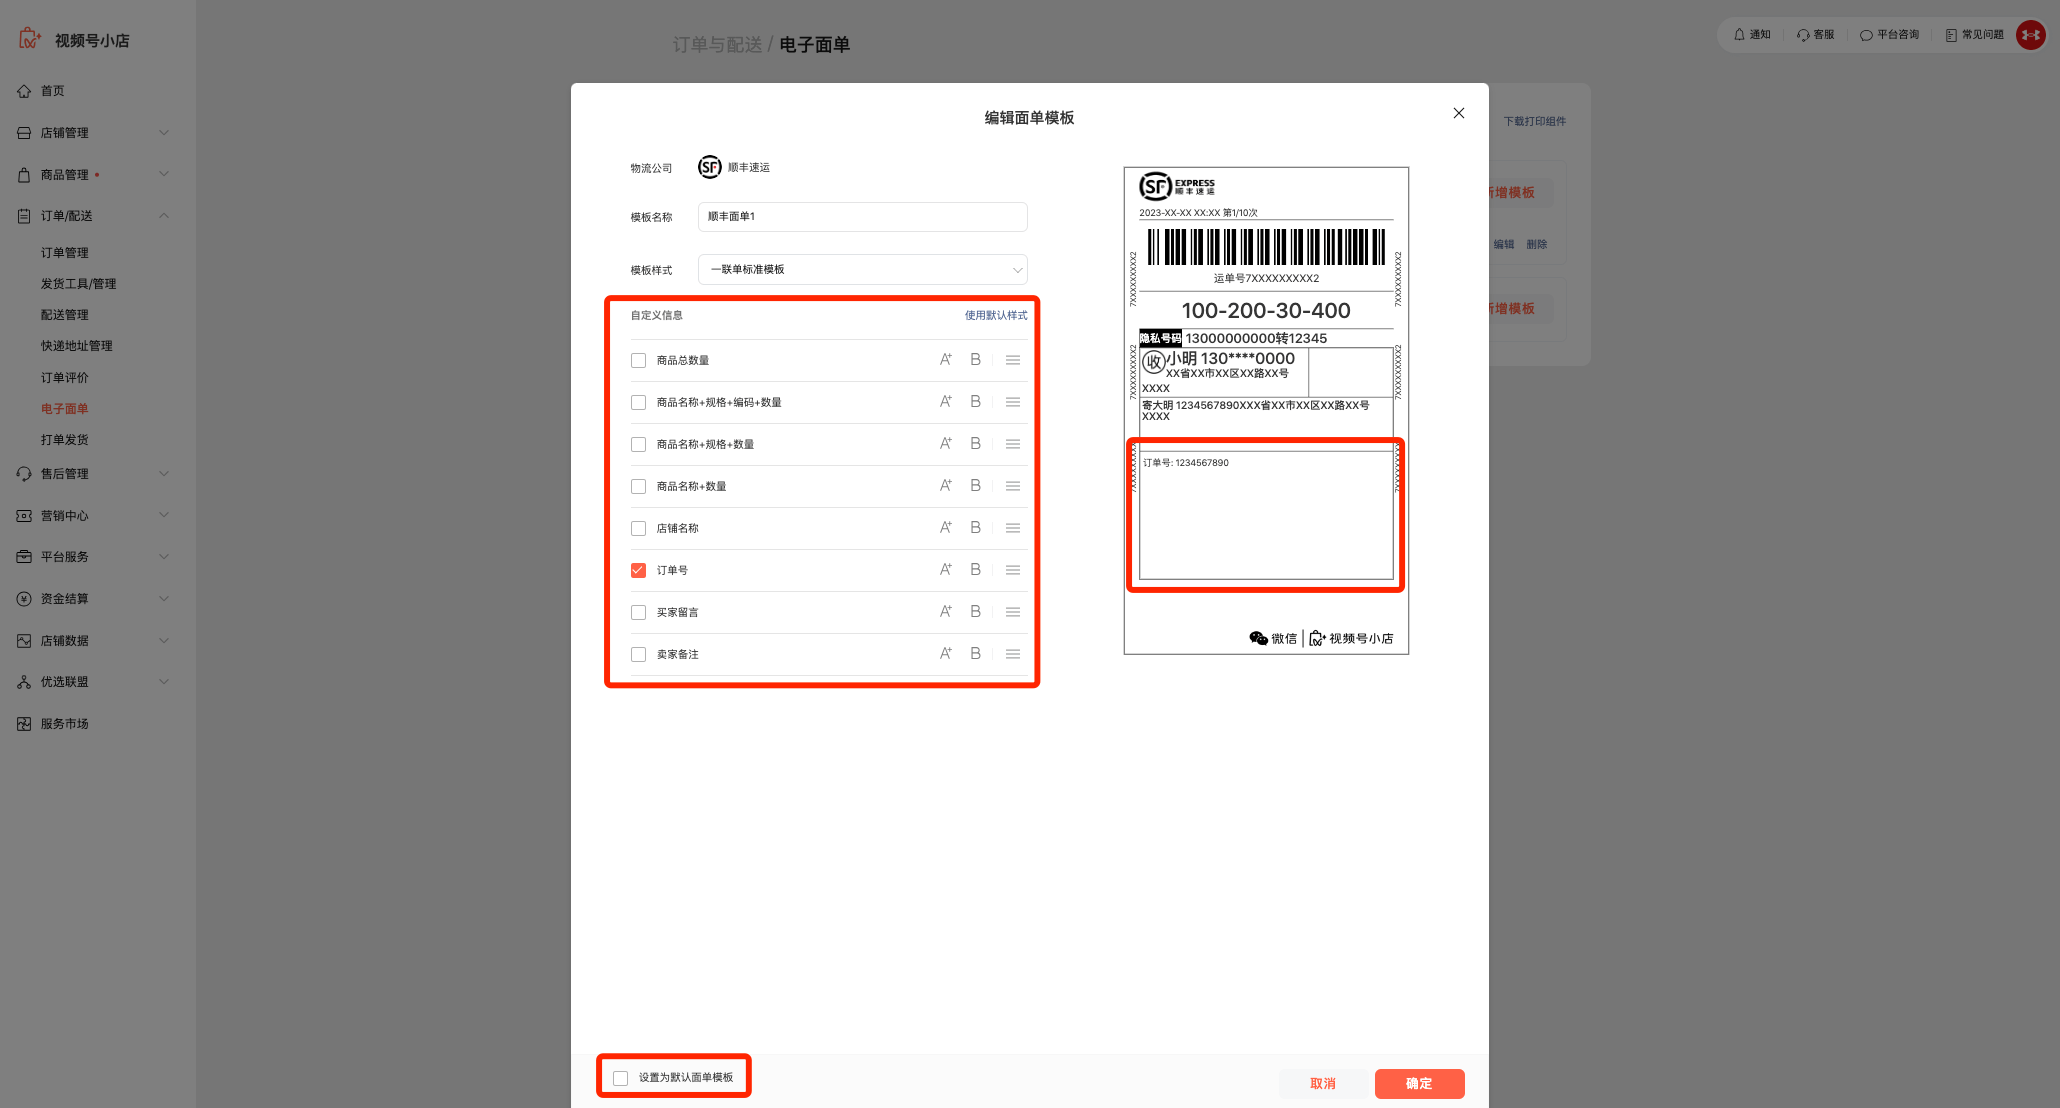Click the 模板名称 input field
The image size is (2060, 1108).
click(862, 217)
